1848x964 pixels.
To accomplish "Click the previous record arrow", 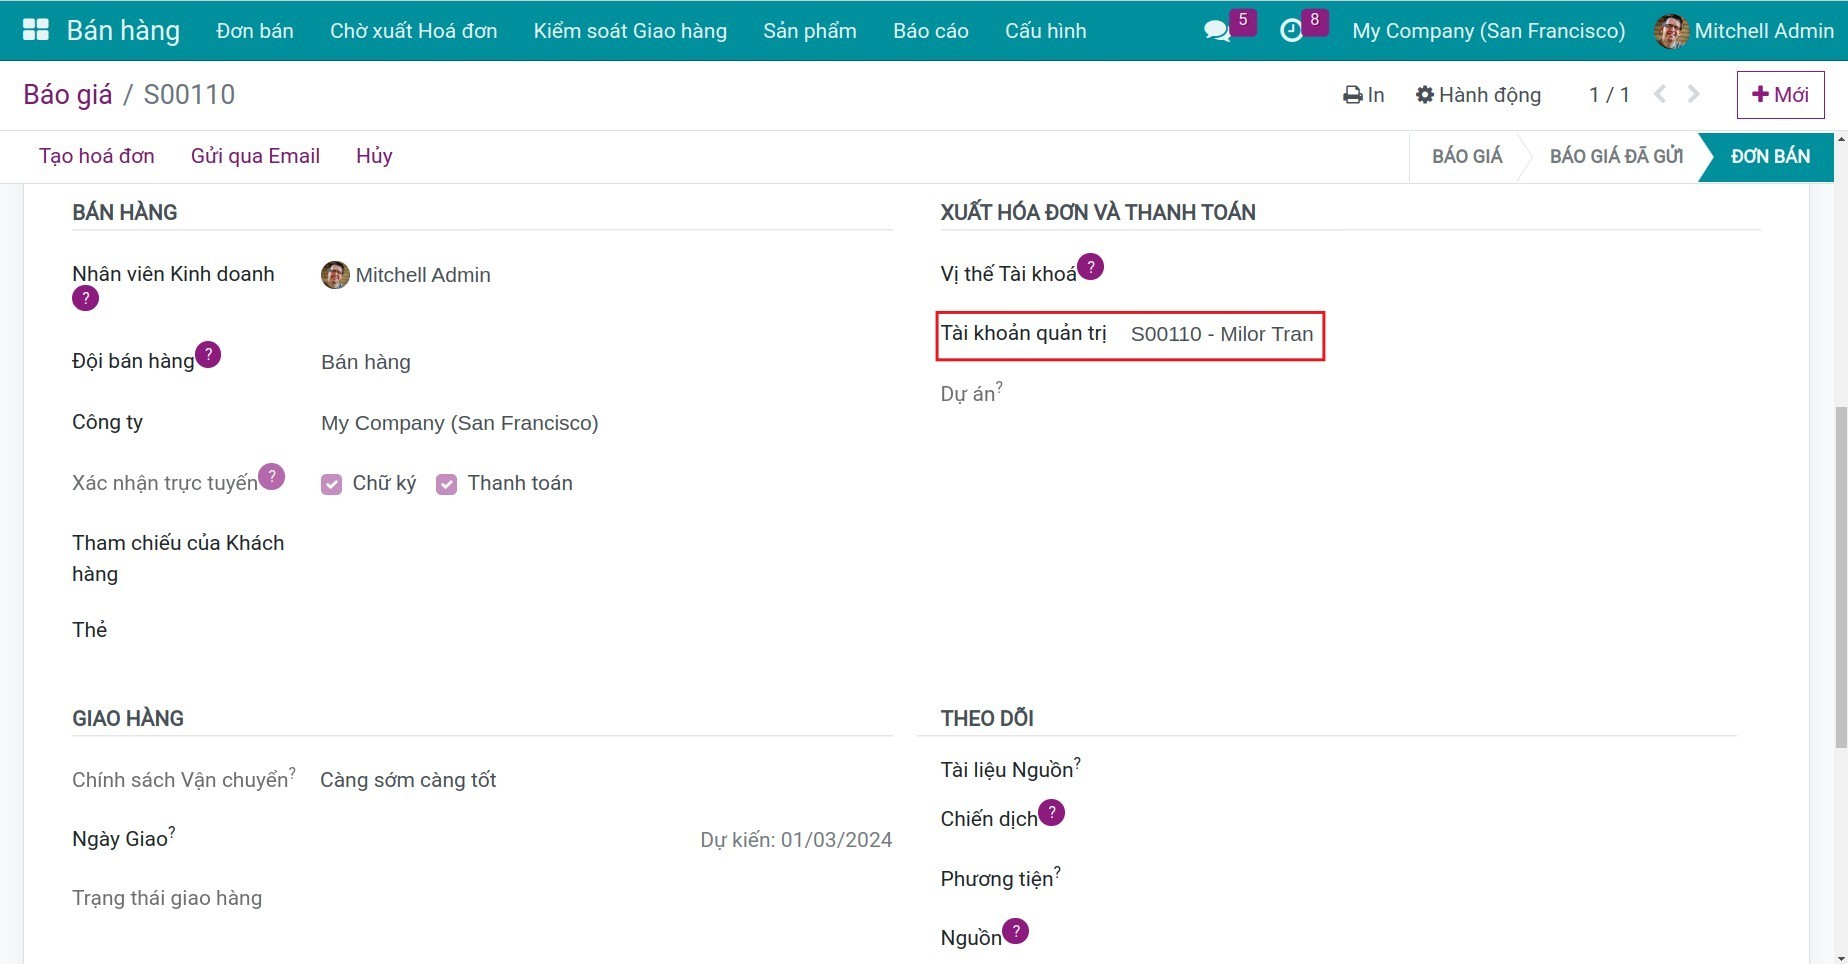I will pos(1660,94).
